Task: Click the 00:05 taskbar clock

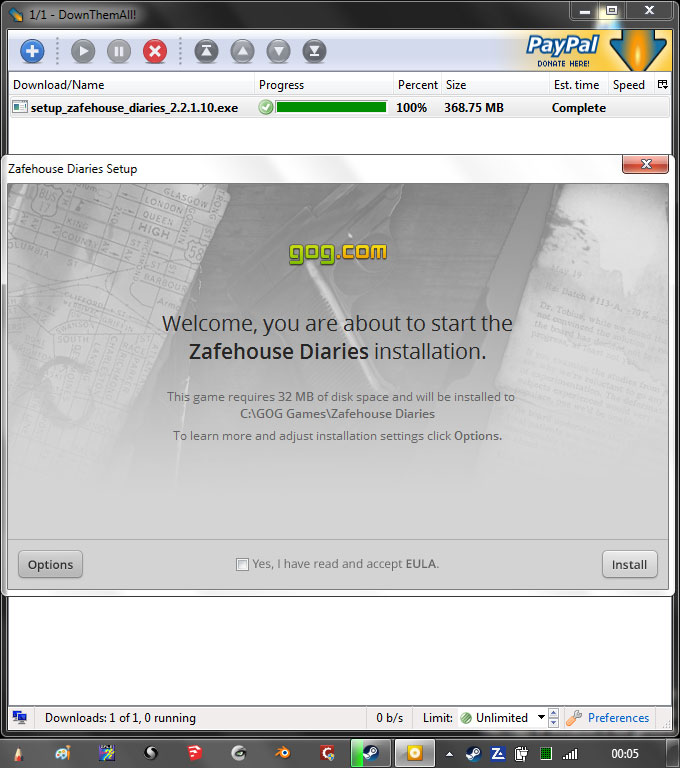Action: pos(625,754)
